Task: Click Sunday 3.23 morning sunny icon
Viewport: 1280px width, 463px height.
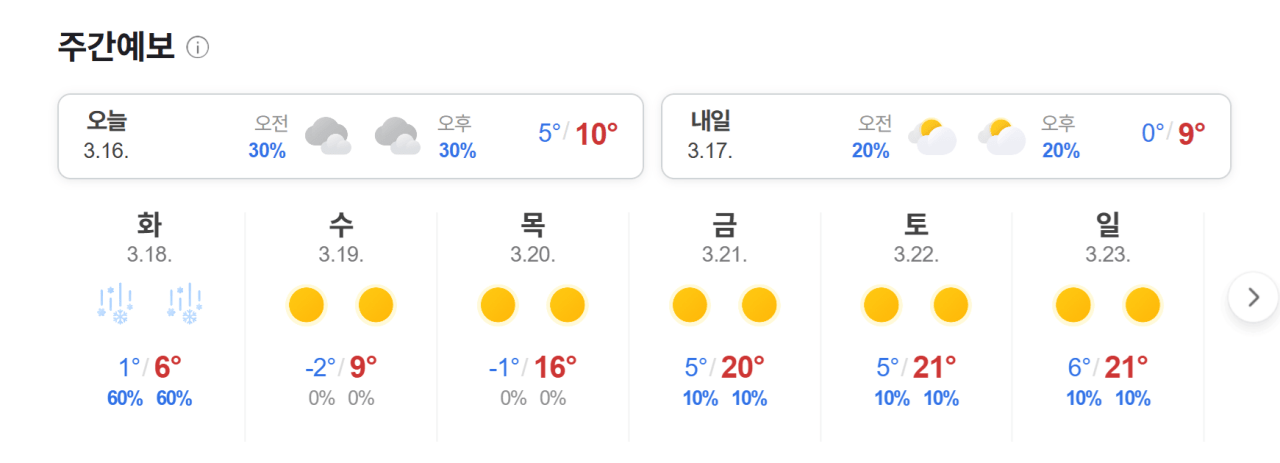Action: [x=1073, y=304]
